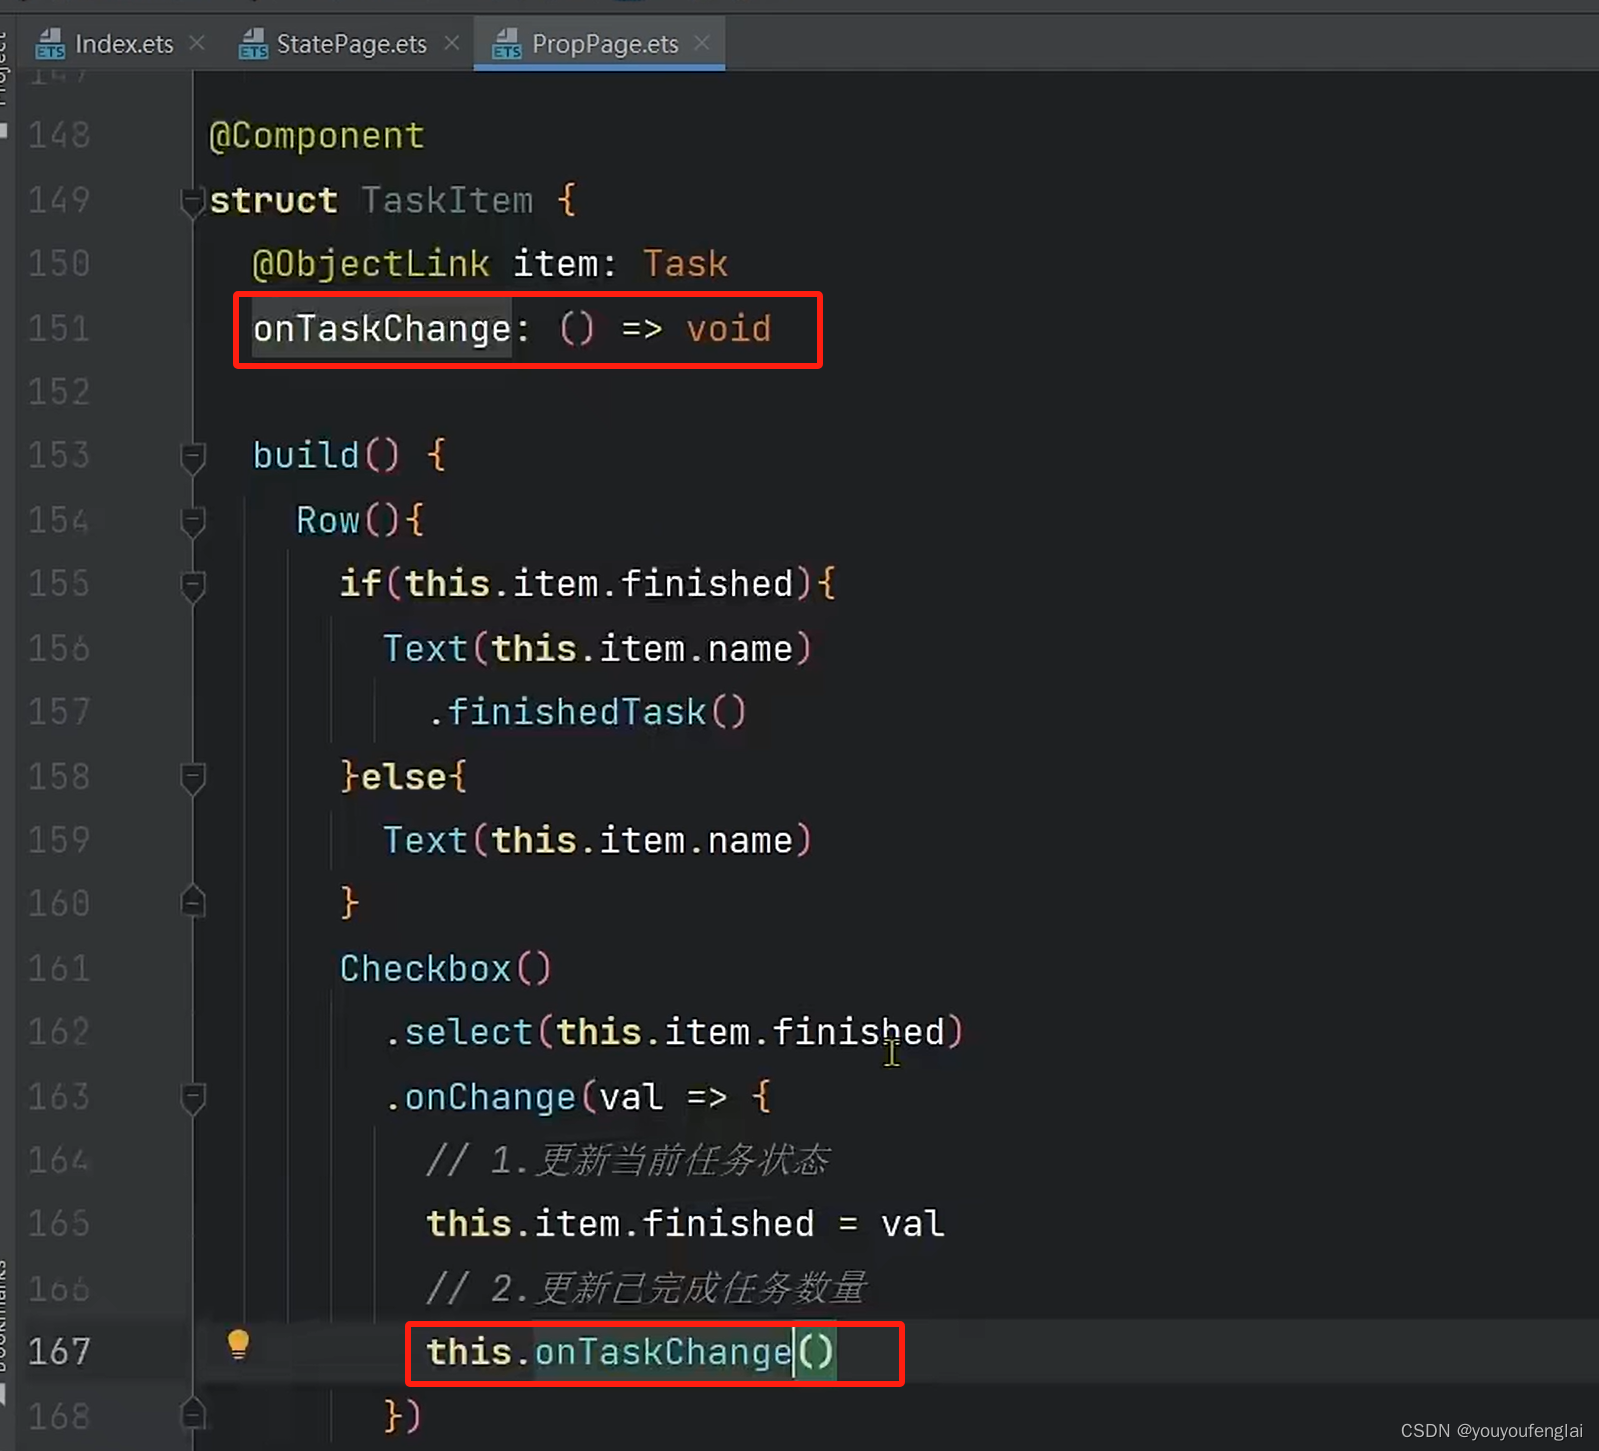The height and width of the screenshot is (1451, 1599).
Task: Click the fold end marker at line 168
Action: coord(193,1415)
